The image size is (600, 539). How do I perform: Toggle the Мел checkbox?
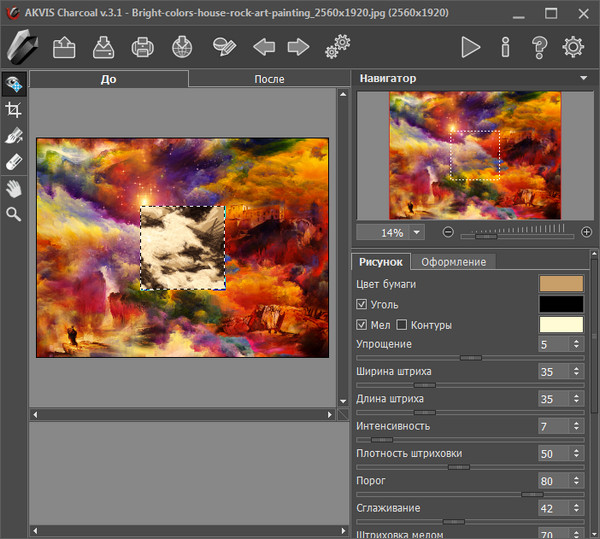coord(362,325)
